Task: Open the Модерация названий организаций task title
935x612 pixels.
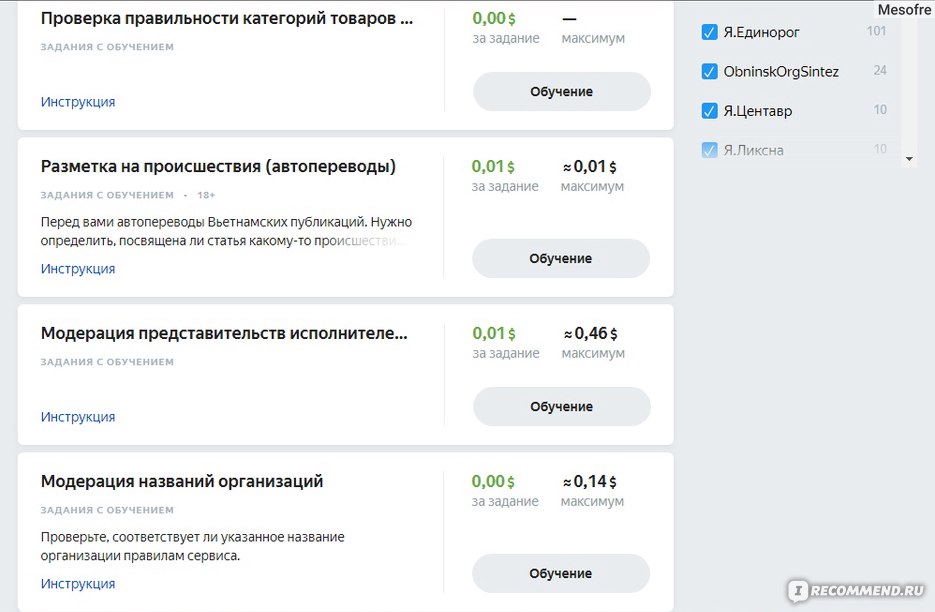Action: point(182,481)
